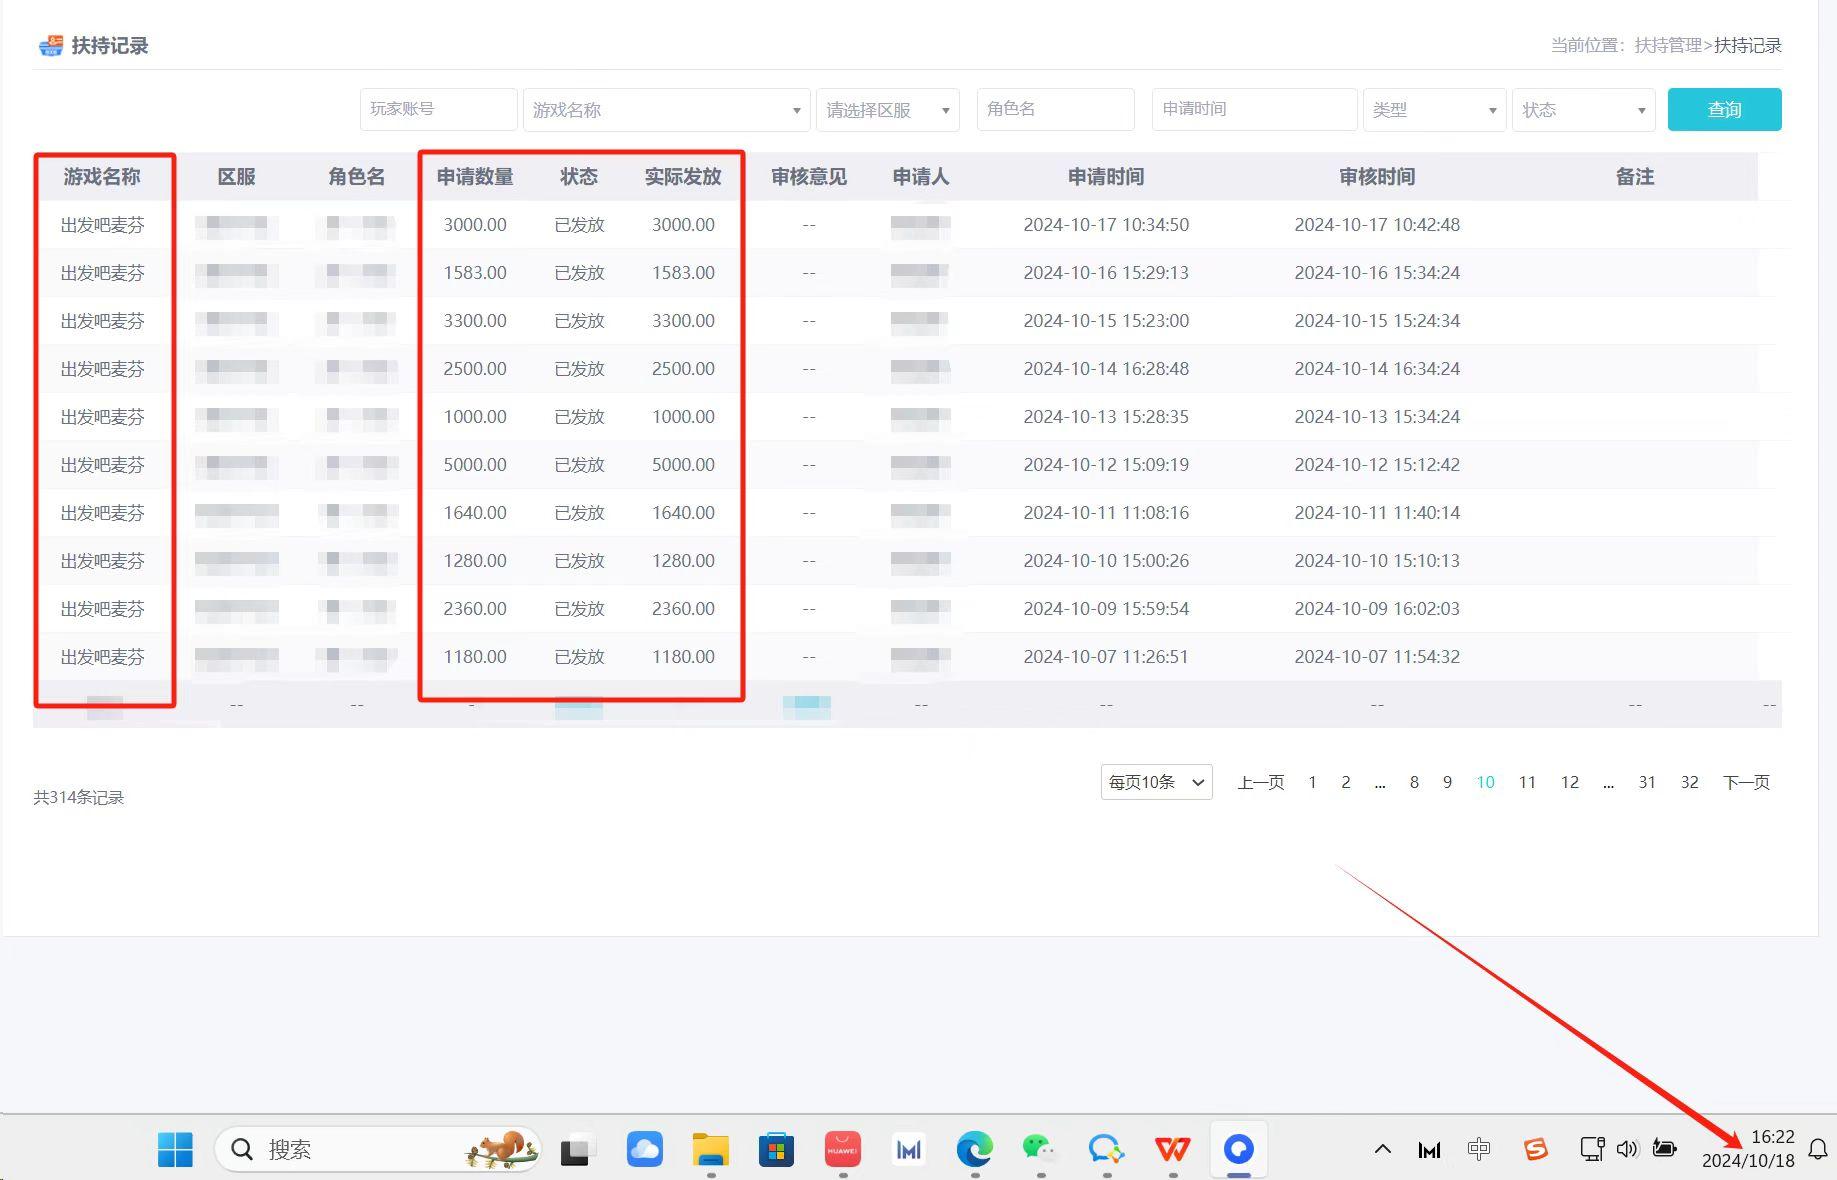Screen dimensions: 1837x1180
Task: Select requested amount 5000.00 cell
Action: (475, 465)
